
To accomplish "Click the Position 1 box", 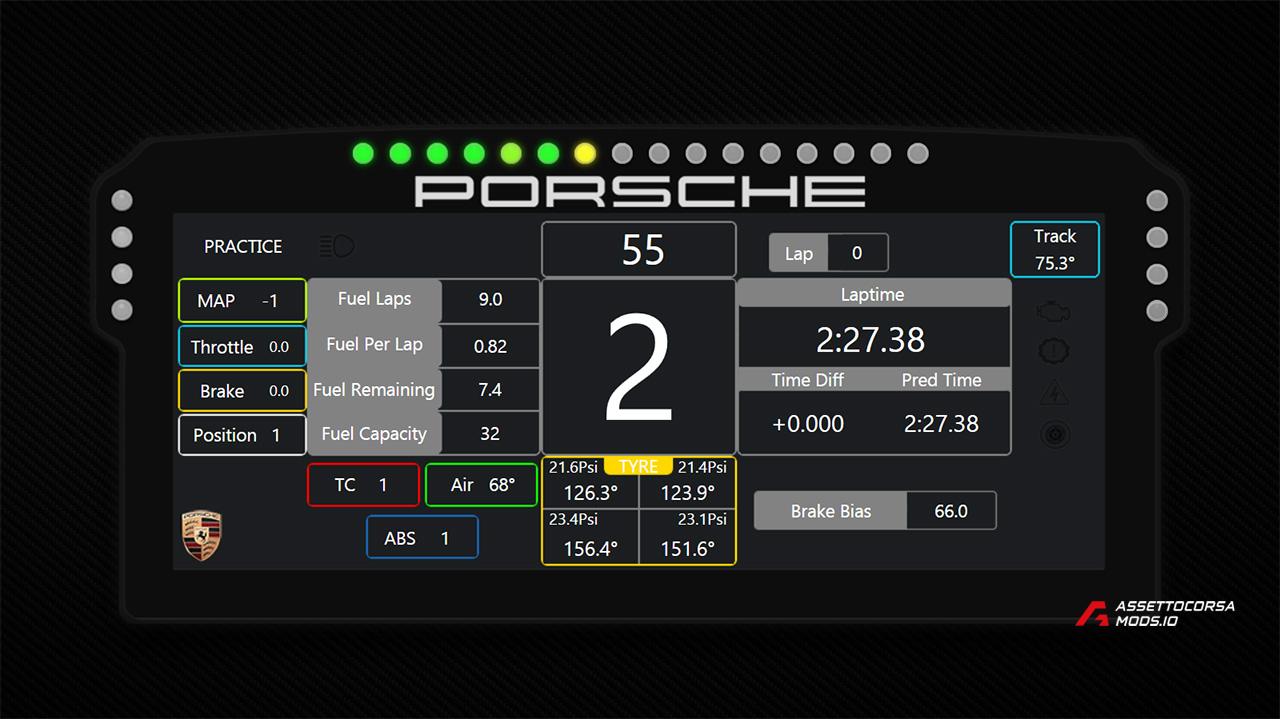I will click(242, 435).
